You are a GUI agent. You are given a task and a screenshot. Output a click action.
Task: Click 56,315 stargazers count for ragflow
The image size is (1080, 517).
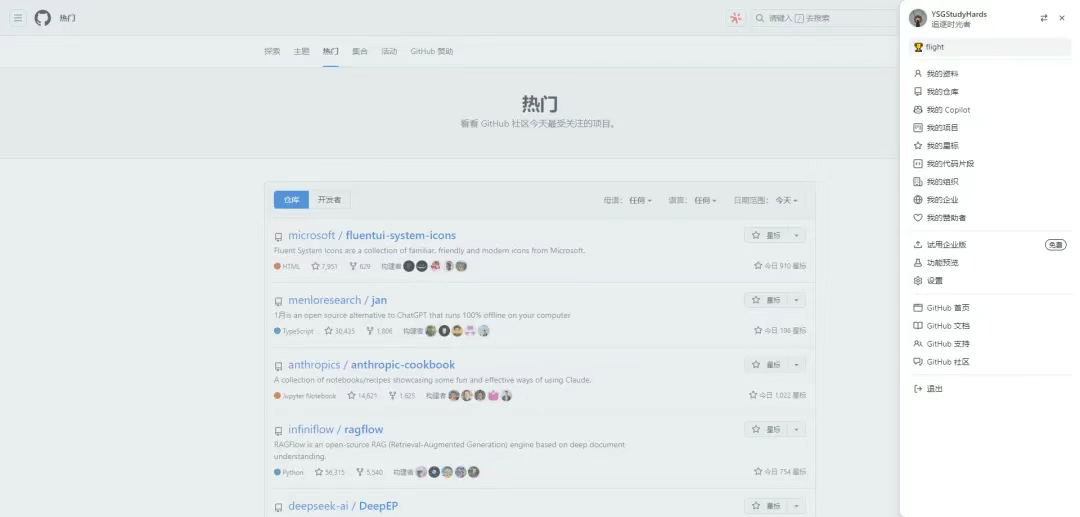(x=330, y=472)
